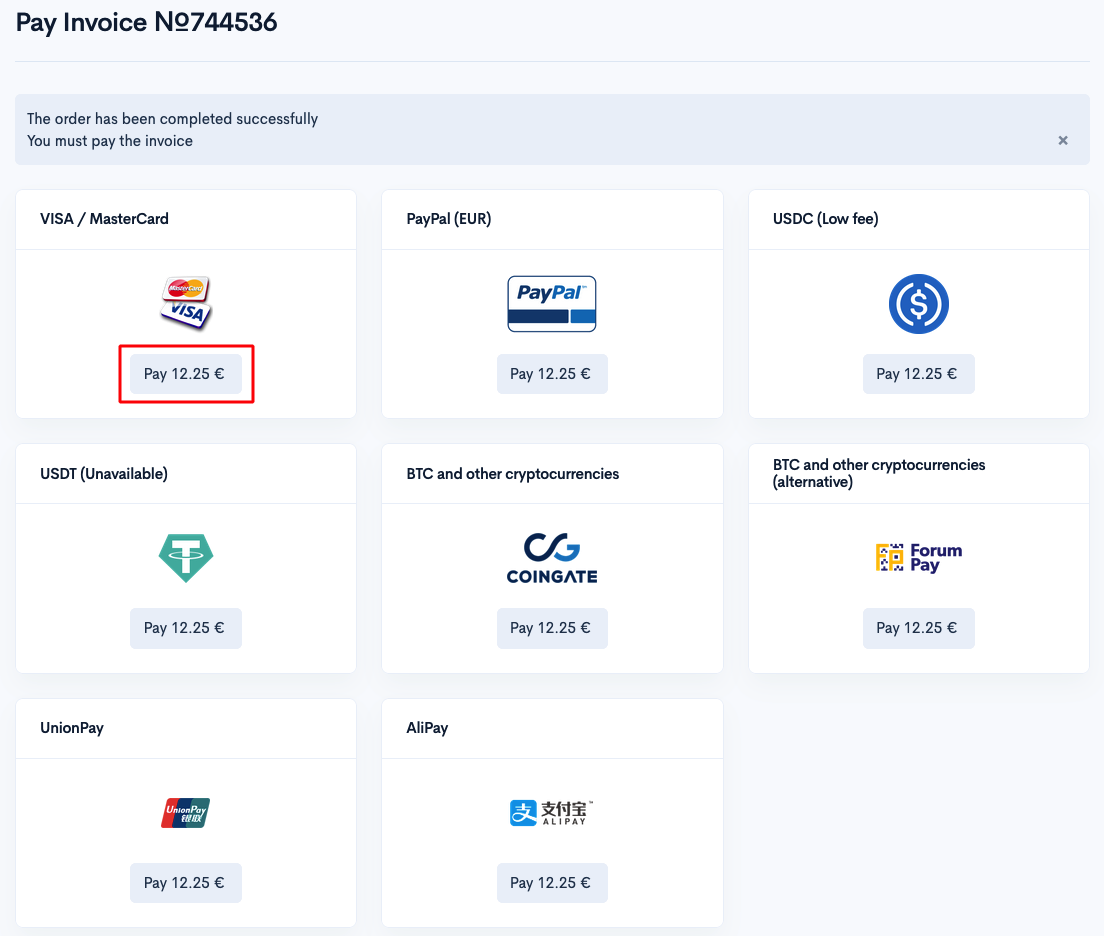The image size is (1104, 936).
Task: Click the VISA / MasterCard cards logo
Action: 186,304
